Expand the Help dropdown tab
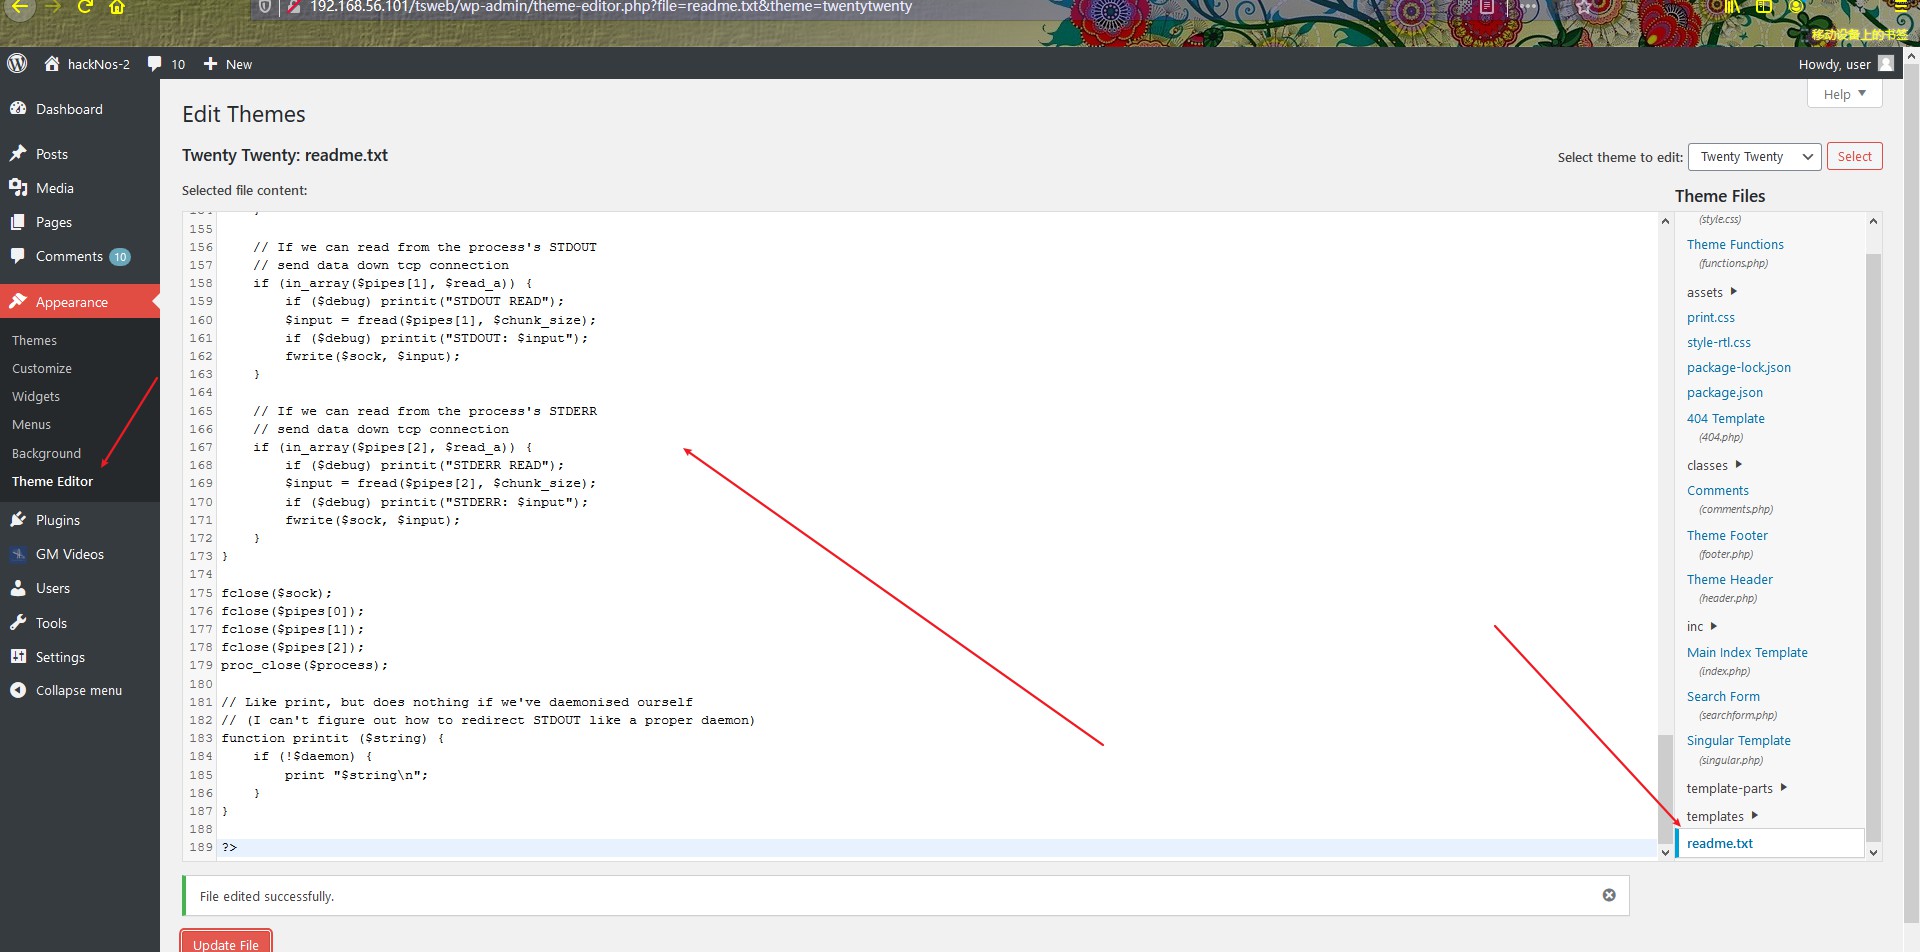The width and height of the screenshot is (1920, 952). 1845,94
